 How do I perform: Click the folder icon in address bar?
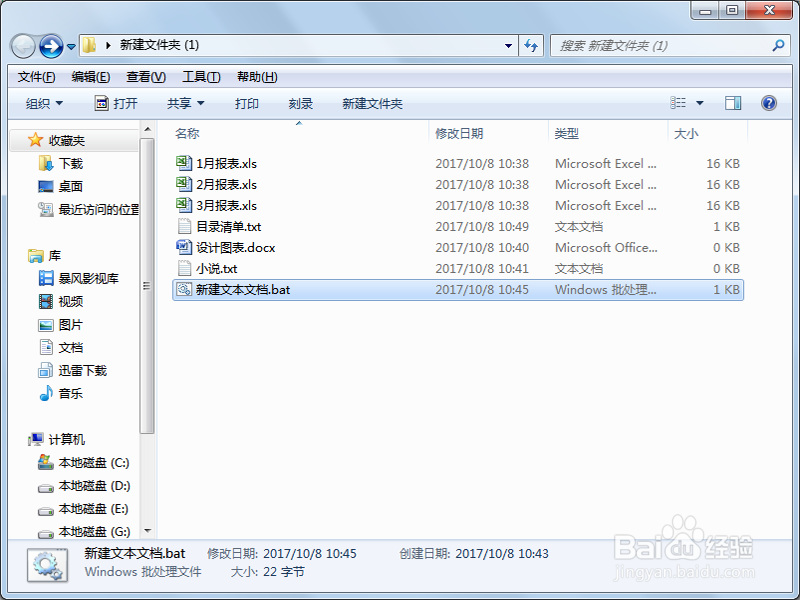[89, 45]
